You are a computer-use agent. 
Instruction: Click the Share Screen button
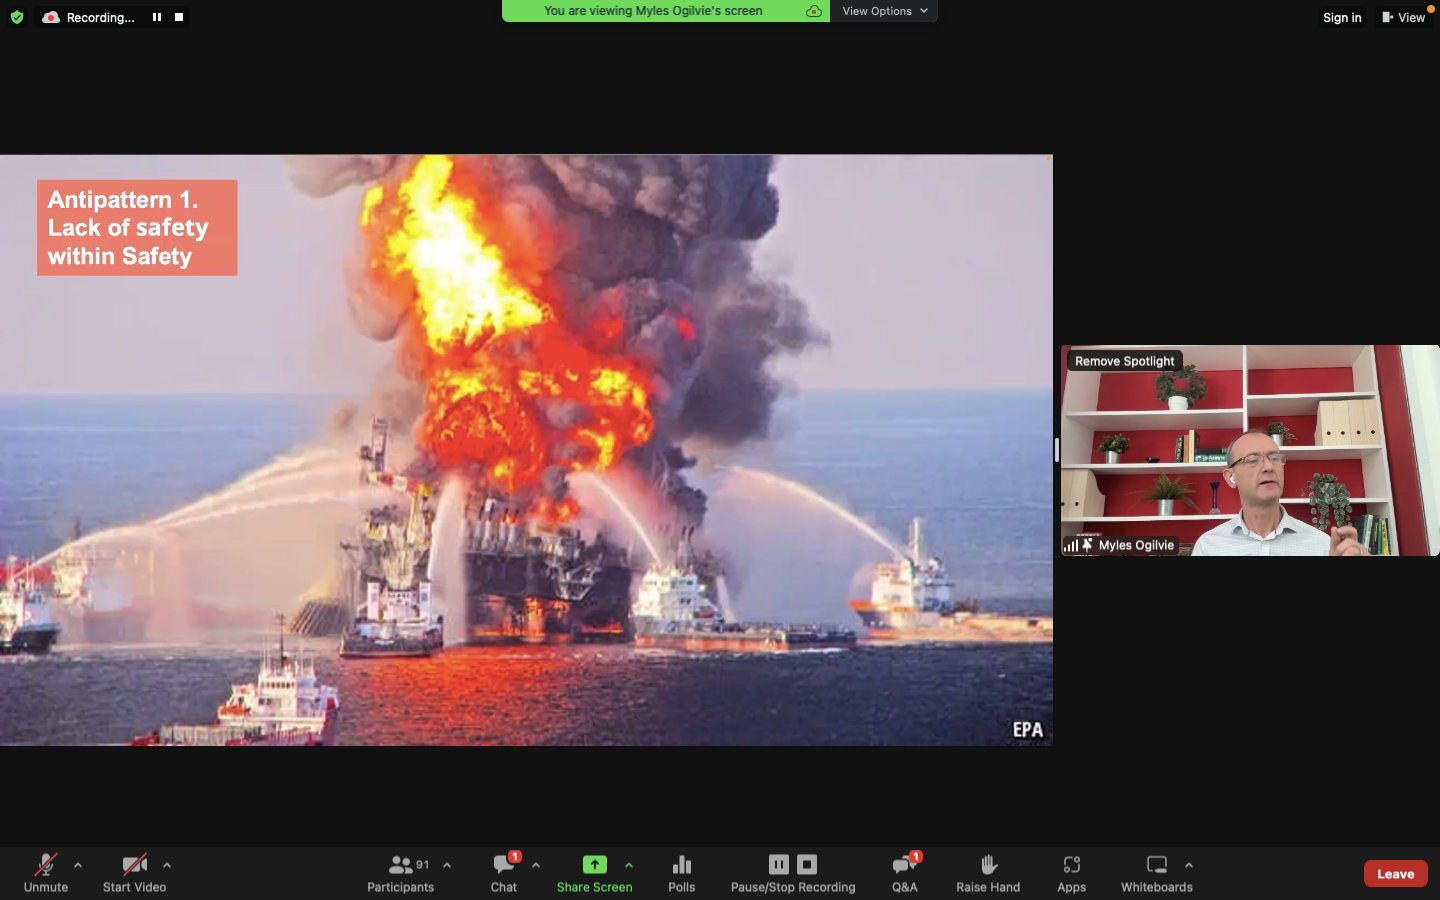(594, 873)
